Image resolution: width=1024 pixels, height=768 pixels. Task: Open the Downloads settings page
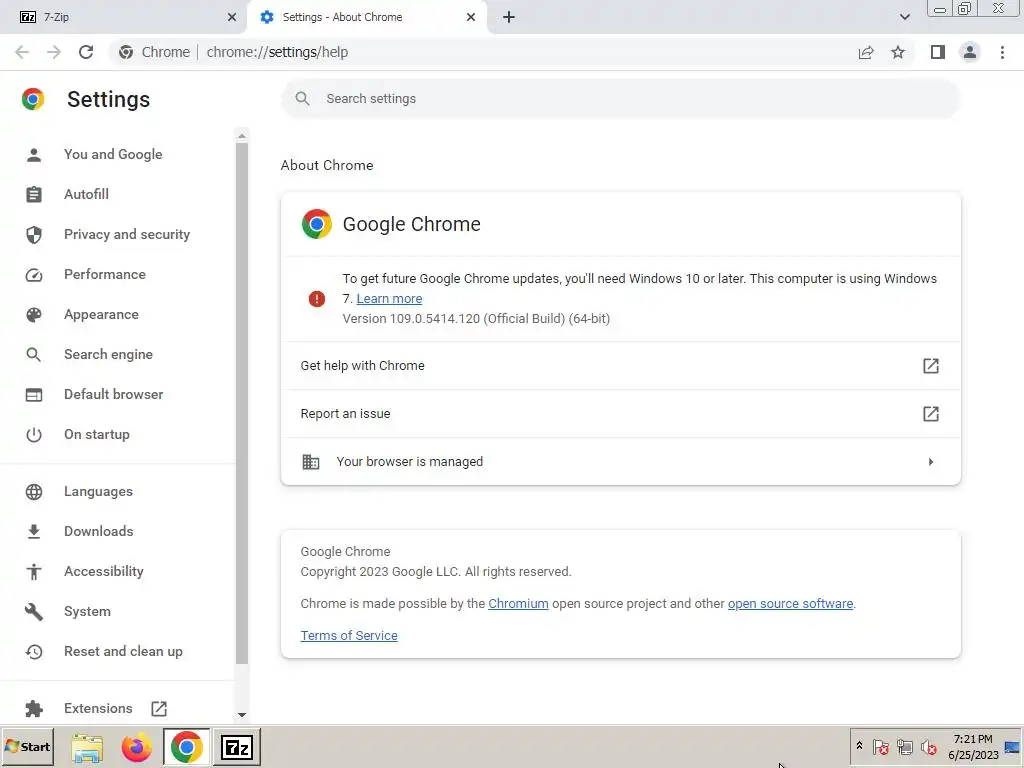pyautogui.click(x=98, y=531)
